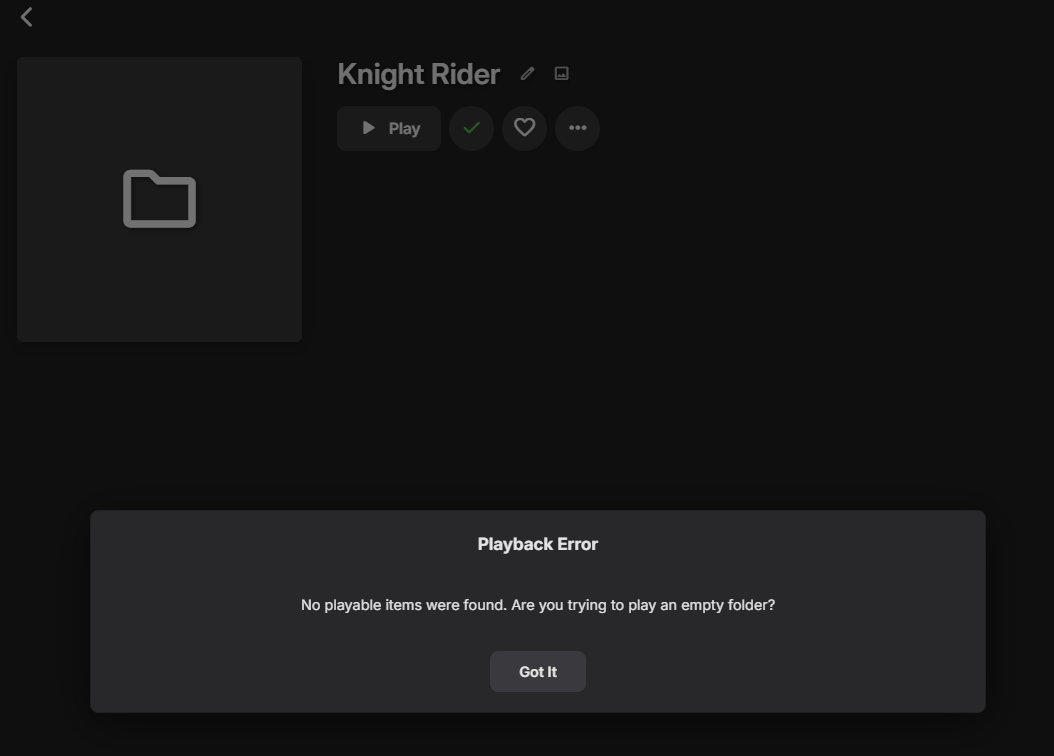The image size is (1054, 756).
Task: Open the three-dots more options menu
Action: click(577, 128)
